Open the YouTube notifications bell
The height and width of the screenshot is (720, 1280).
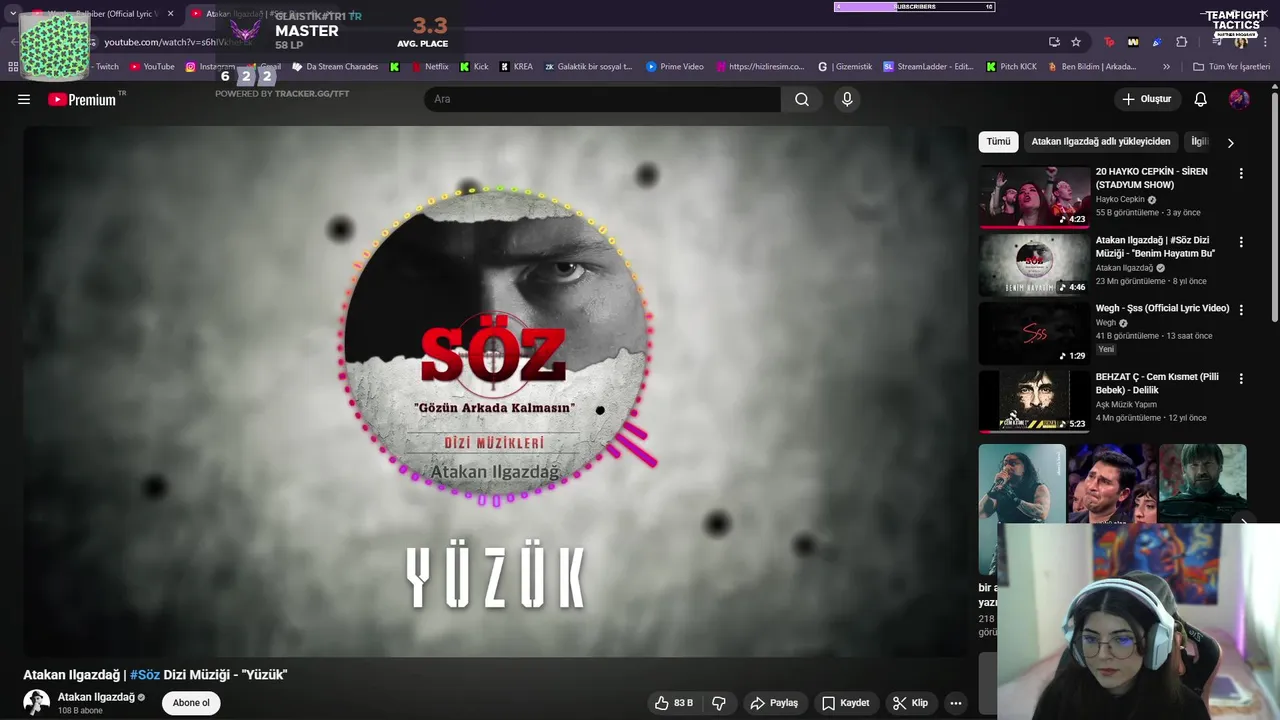[x=1201, y=99]
